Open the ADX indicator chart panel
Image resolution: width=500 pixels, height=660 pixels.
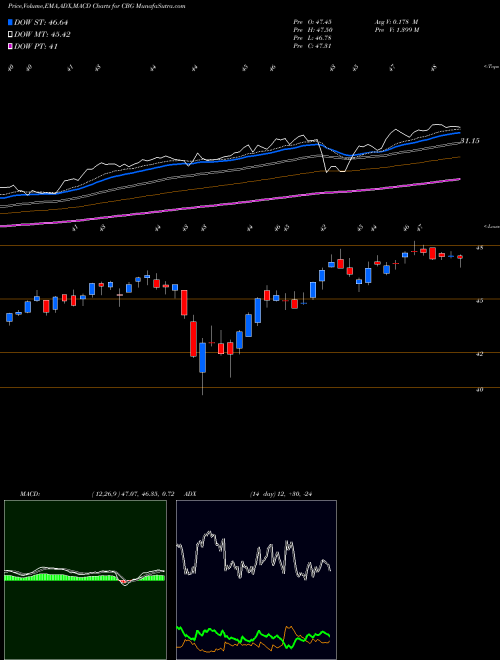pos(256,580)
